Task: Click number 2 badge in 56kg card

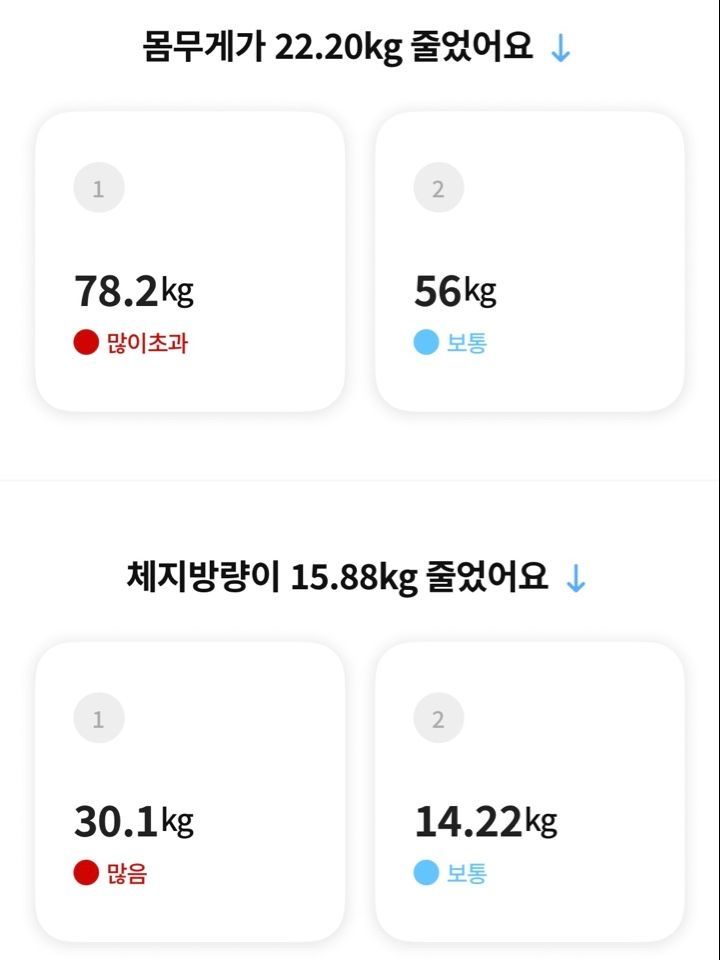Action: (438, 187)
